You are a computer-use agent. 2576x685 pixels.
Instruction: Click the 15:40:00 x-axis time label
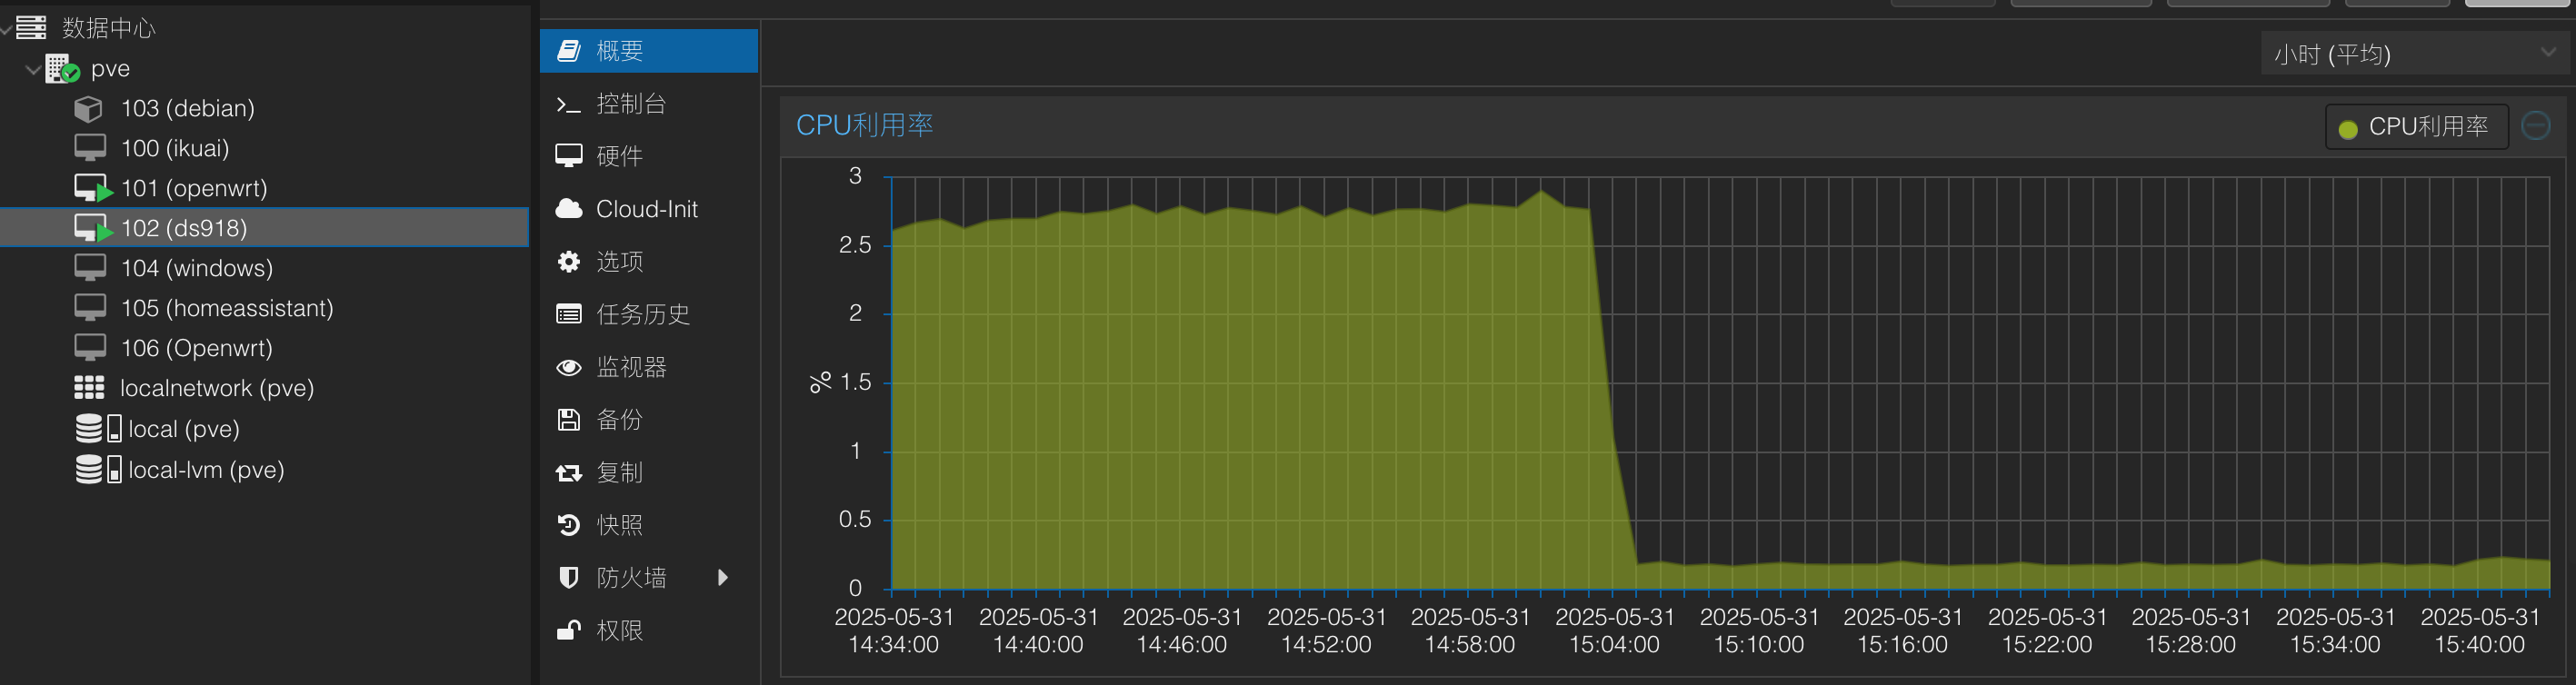[x=2480, y=631]
